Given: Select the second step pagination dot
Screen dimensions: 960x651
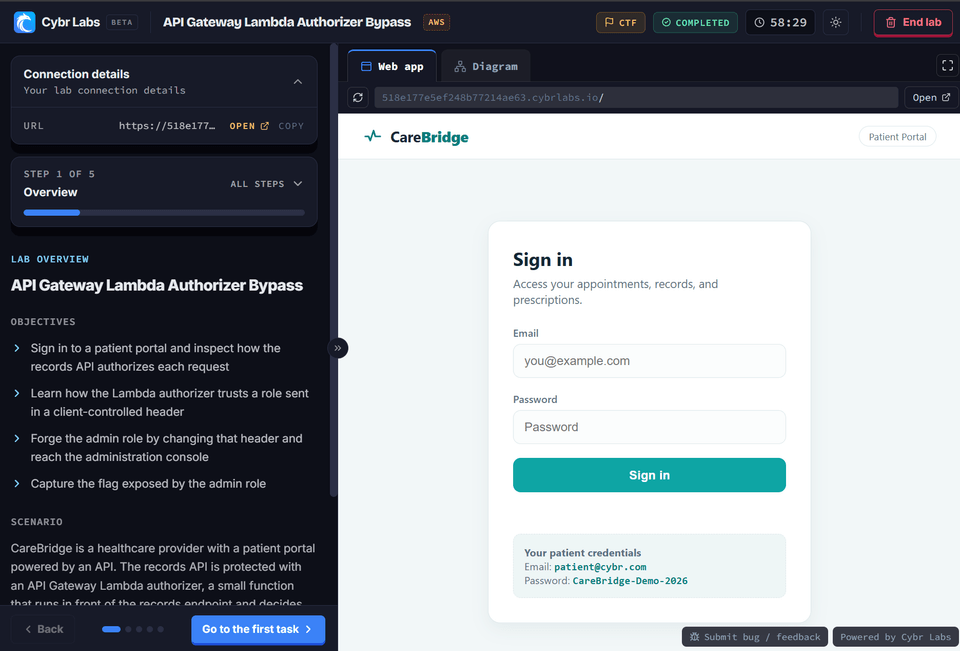Looking at the screenshot, I should click(129, 629).
